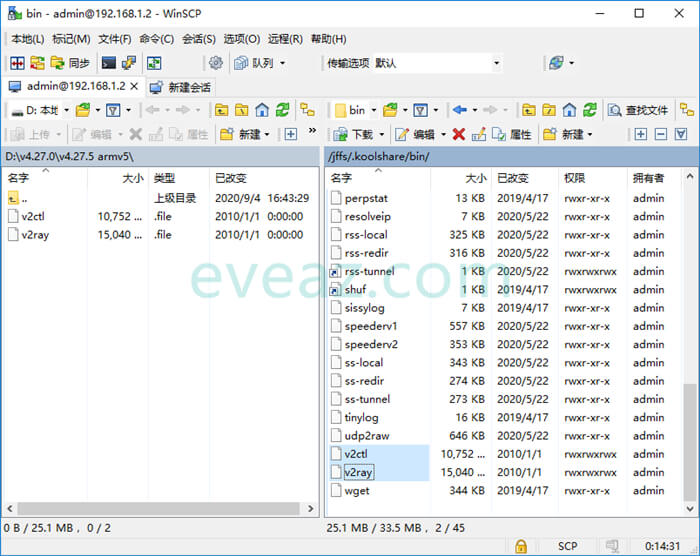The width and height of the screenshot is (700, 556).
Task: Expand the transfer settings 默认 dropdown
Action: [x=496, y=63]
